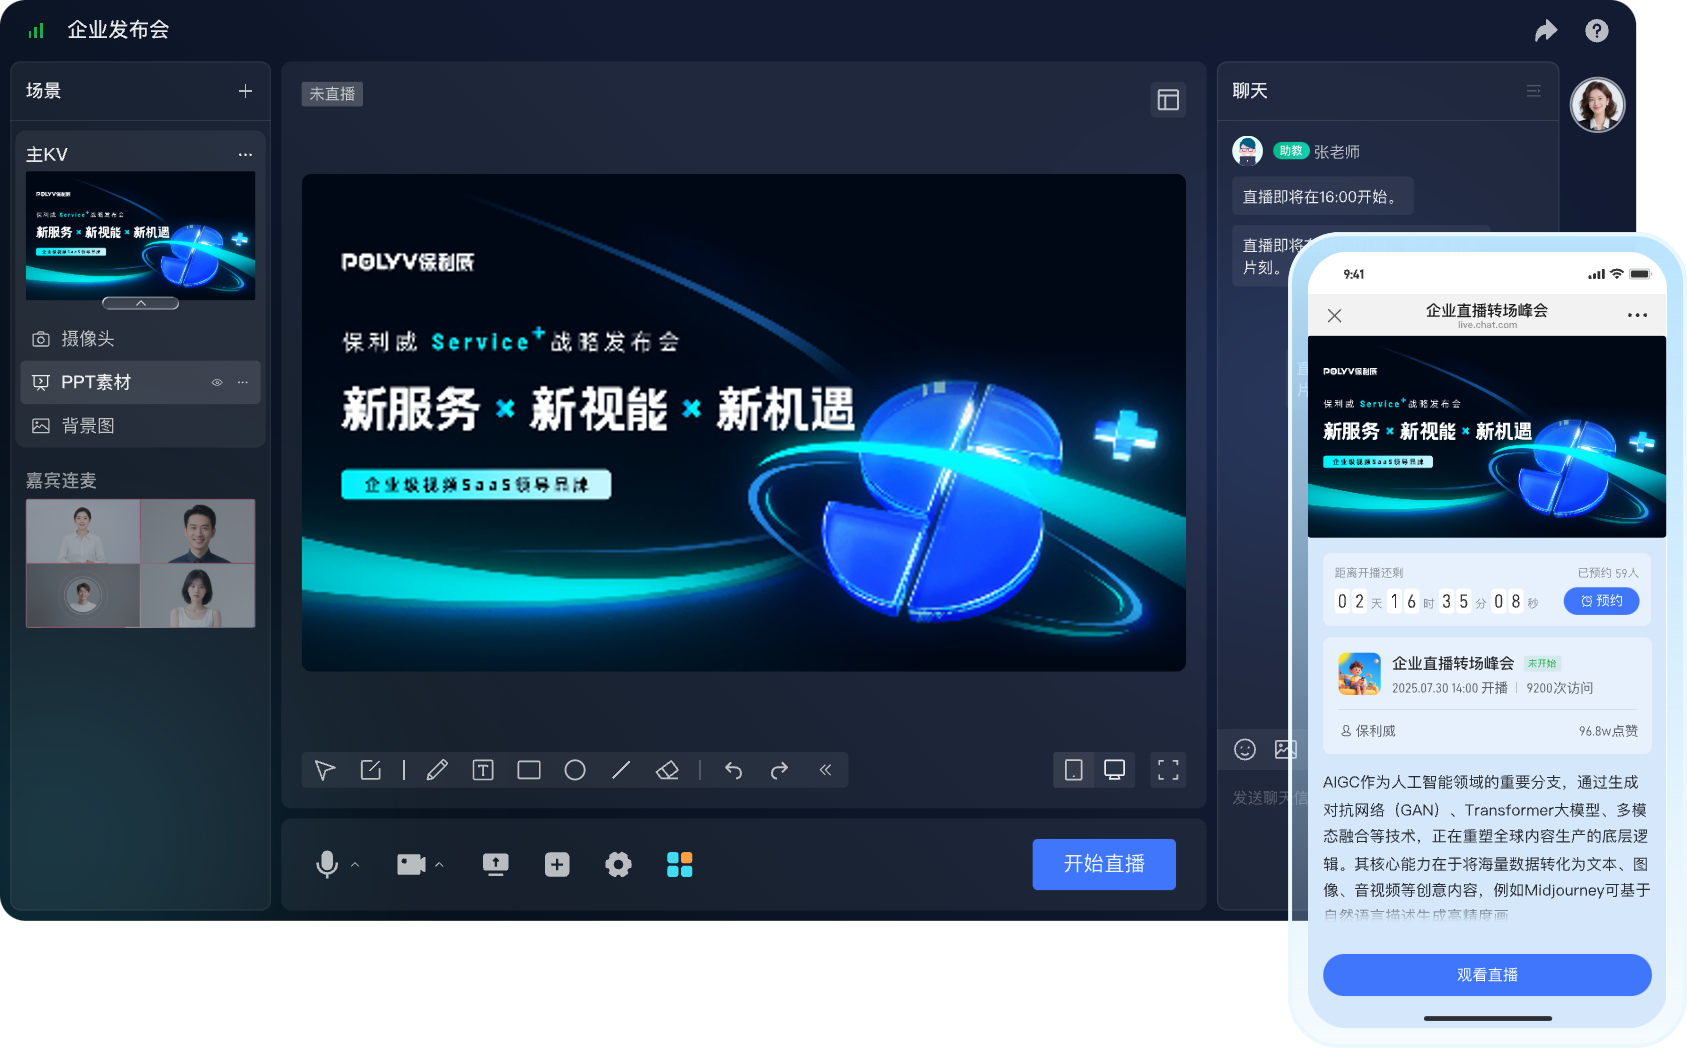
Task: Click the 主KV scene thumbnail
Action: click(141, 235)
